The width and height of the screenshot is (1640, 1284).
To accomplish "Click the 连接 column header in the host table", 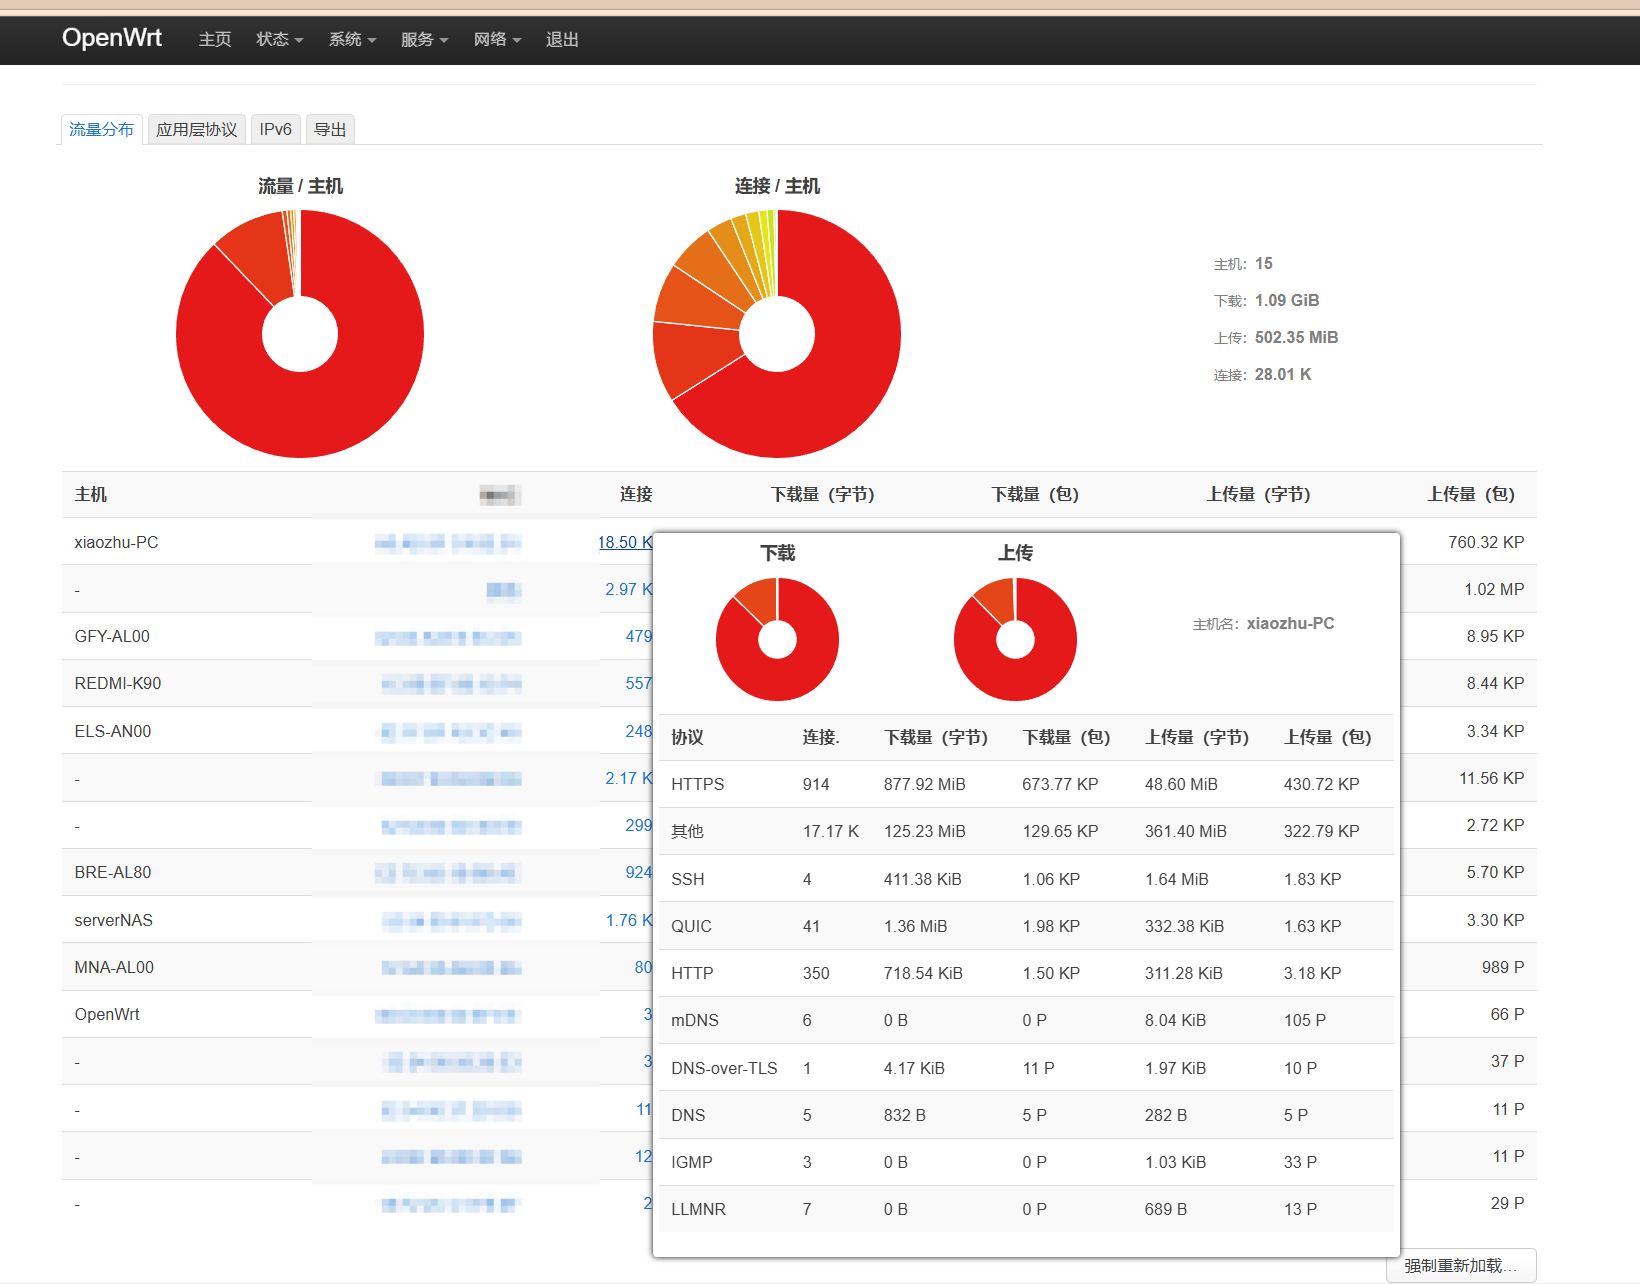I will click(x=636, y=494).
